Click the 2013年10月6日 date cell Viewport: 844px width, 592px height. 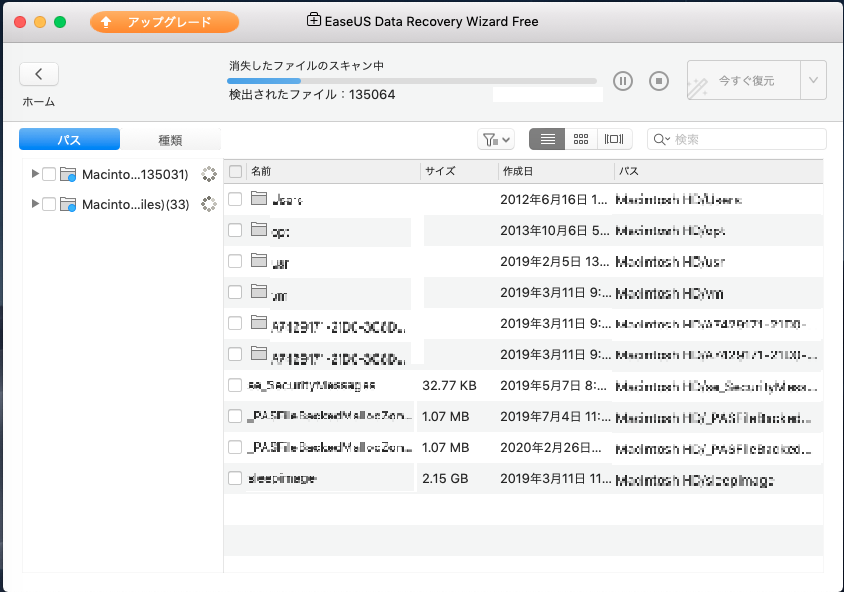554,231
